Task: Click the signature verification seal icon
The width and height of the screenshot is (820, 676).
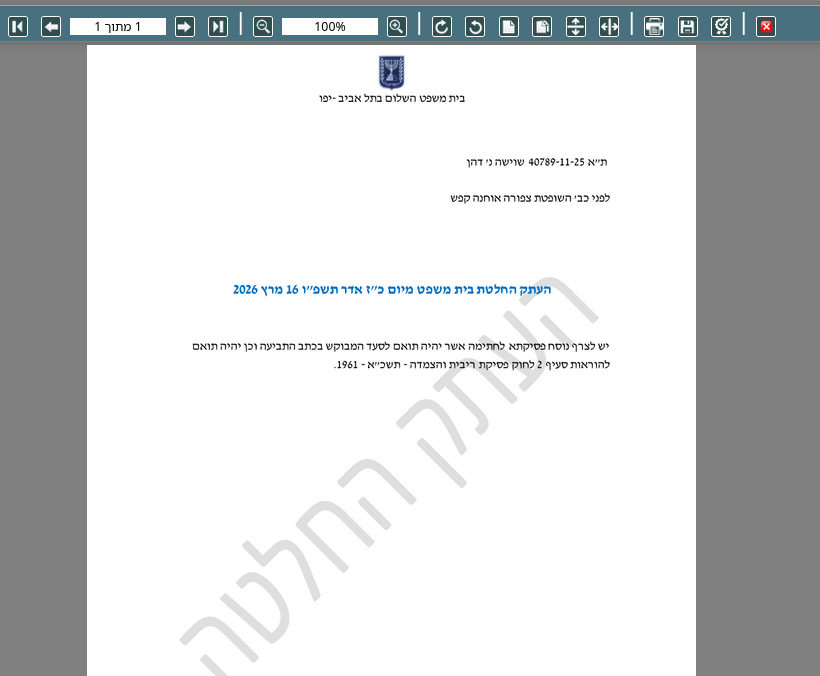Action: pos(721,26)
